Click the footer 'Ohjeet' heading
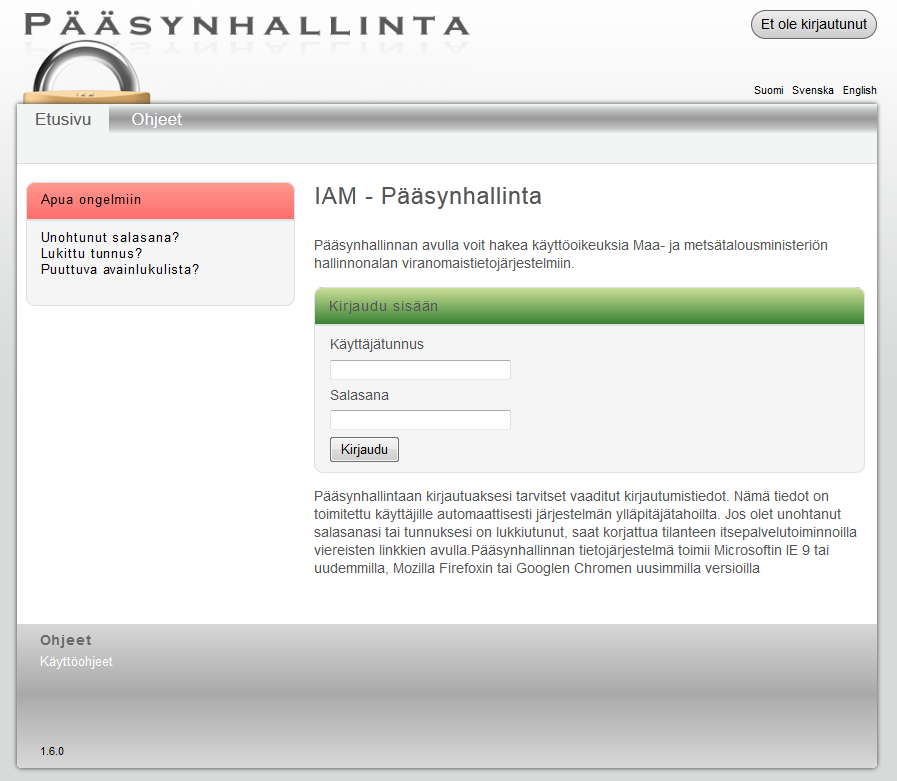The width and height of the screenshot is (897, 781). 66,640
